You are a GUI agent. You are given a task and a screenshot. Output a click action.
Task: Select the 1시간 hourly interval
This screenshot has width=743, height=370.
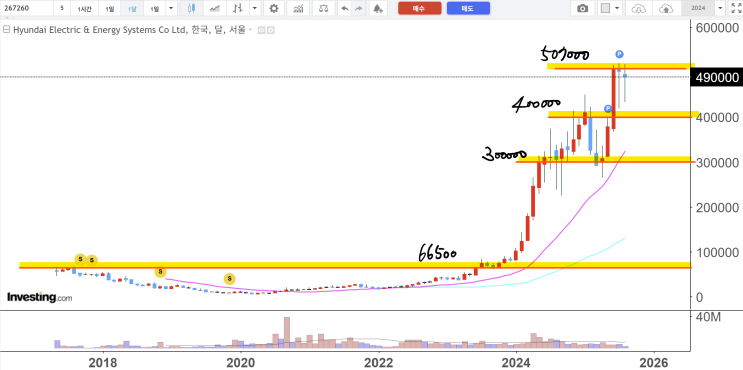pyautogui.click(x=85, y=9)
